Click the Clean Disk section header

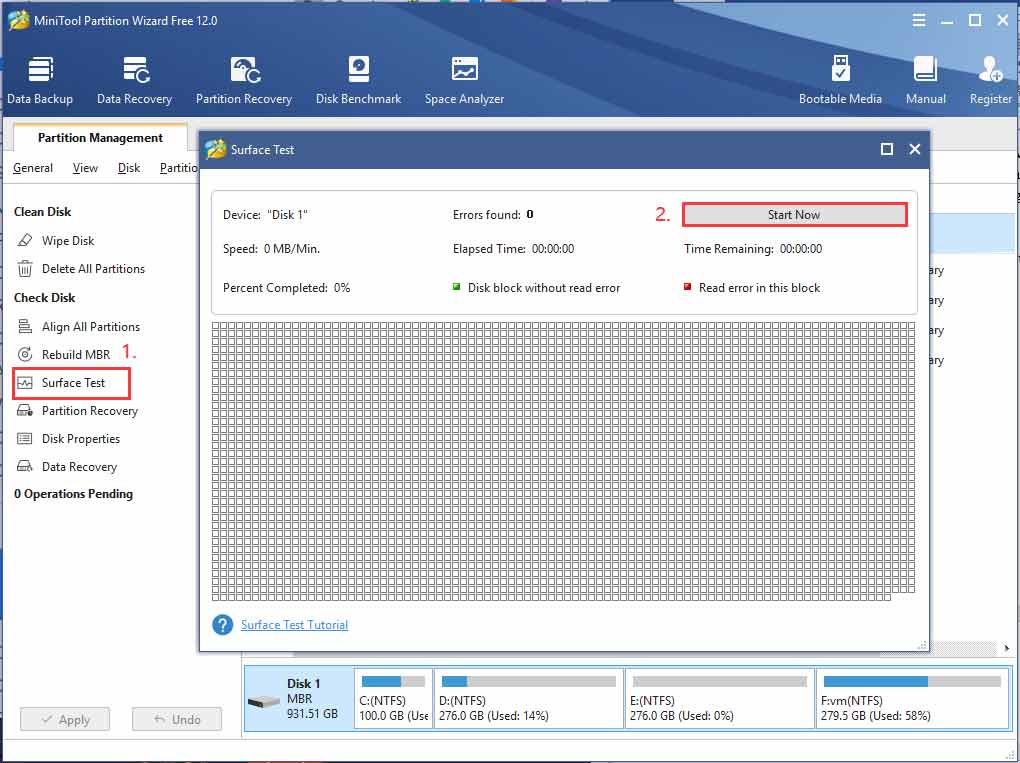(x=43, y=212)
